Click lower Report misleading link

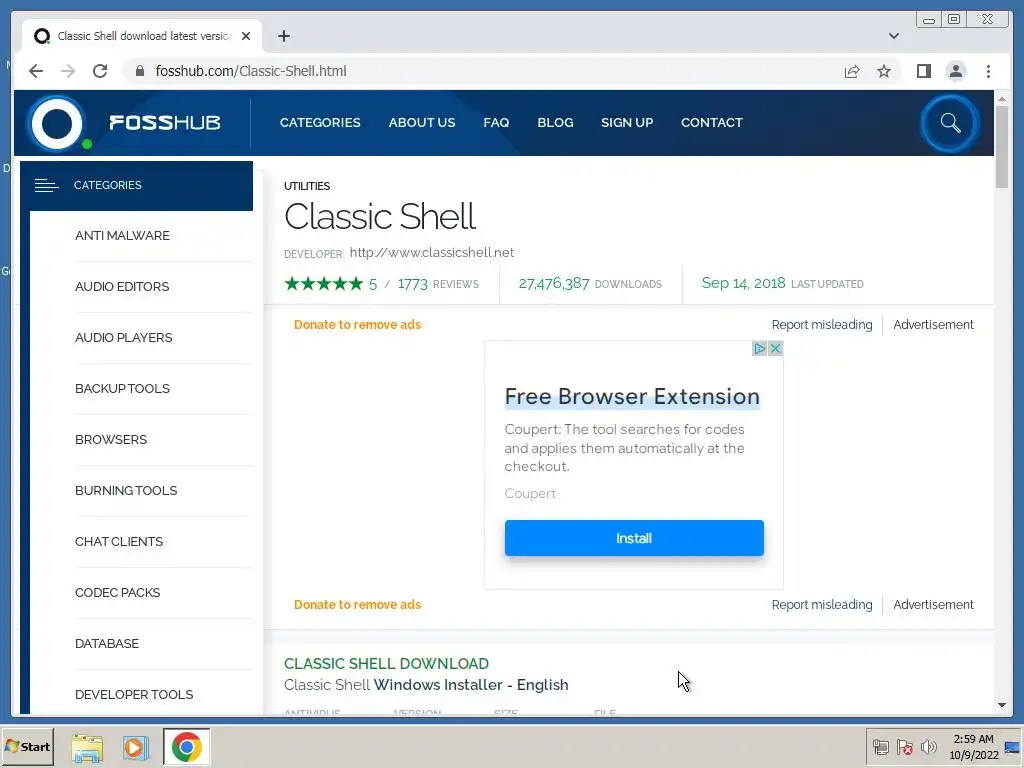point(822,605)
